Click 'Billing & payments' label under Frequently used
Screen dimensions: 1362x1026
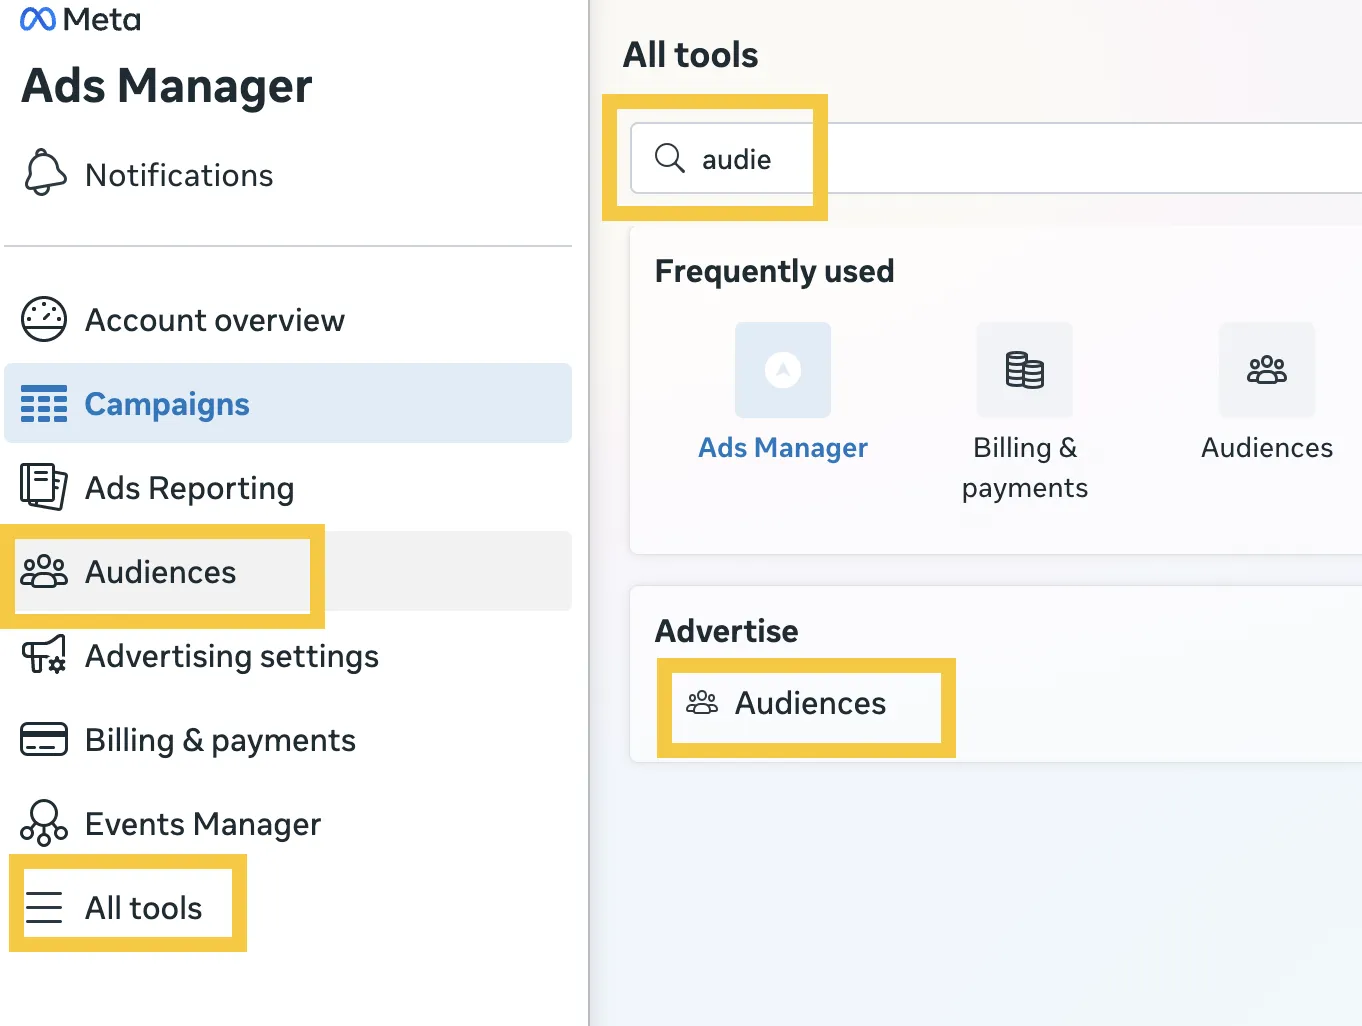point(1025,467)
